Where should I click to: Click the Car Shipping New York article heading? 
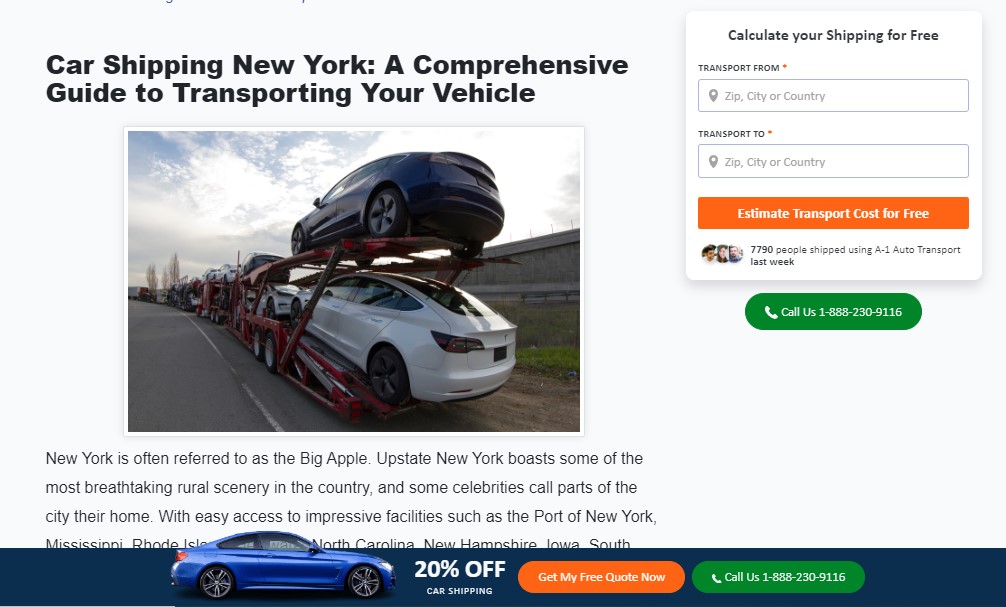click(x=337, y=79)
